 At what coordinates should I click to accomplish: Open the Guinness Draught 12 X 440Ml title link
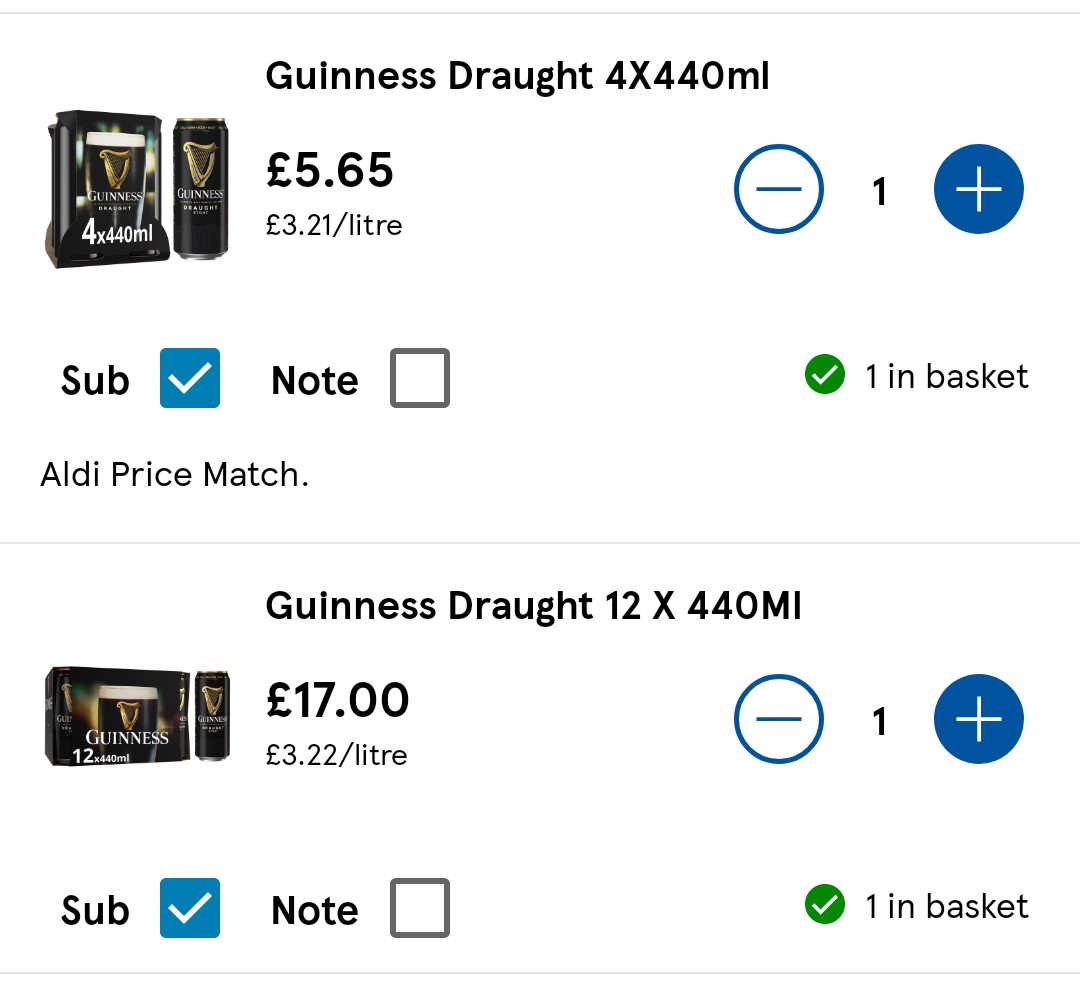pyautogui.click(x=533, y=606)
